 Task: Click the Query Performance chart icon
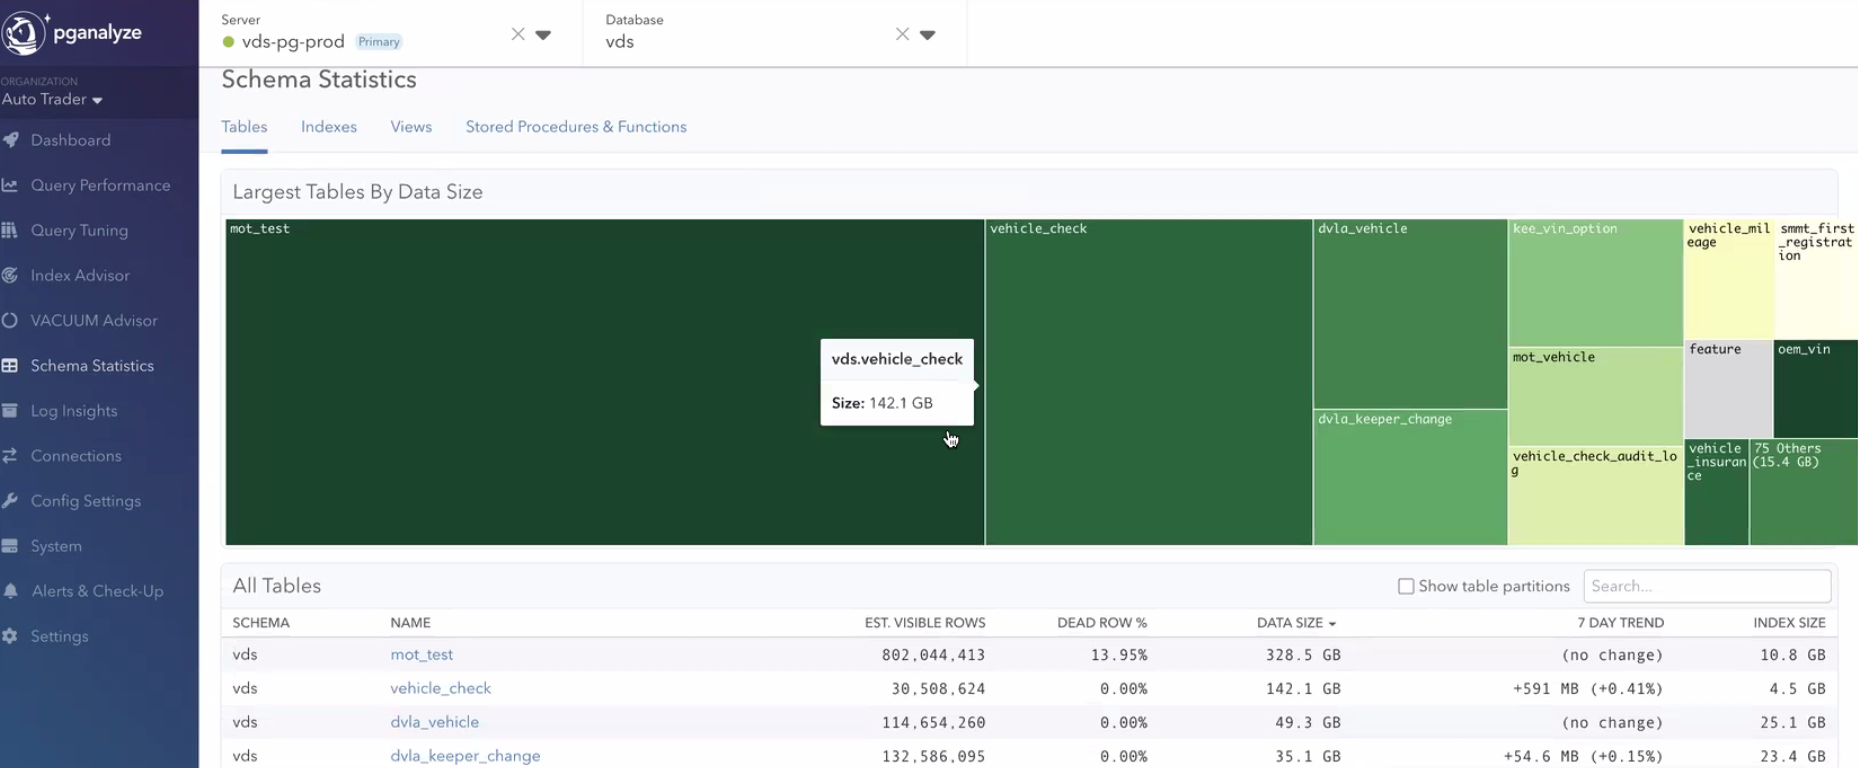pyautogui.click(x=10, y=185)
